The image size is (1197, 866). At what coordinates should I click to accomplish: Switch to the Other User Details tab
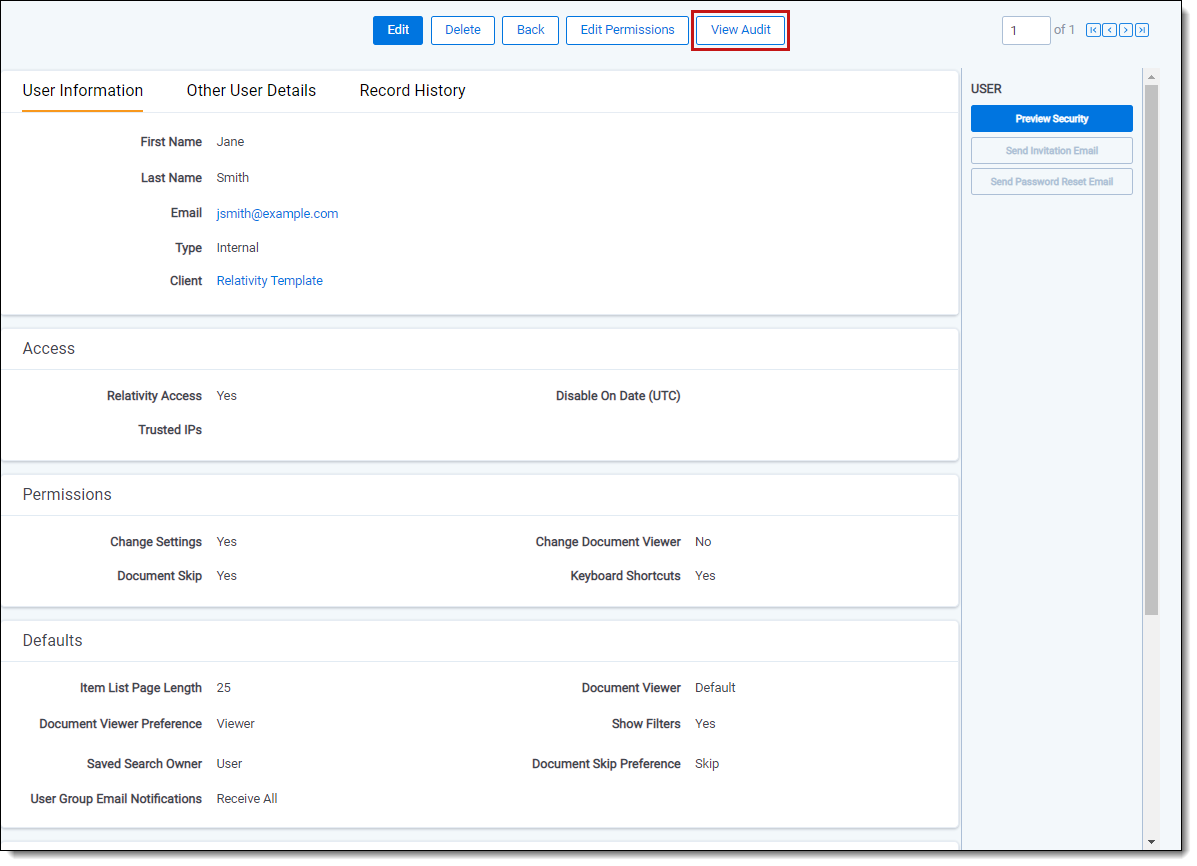(251, 91)
